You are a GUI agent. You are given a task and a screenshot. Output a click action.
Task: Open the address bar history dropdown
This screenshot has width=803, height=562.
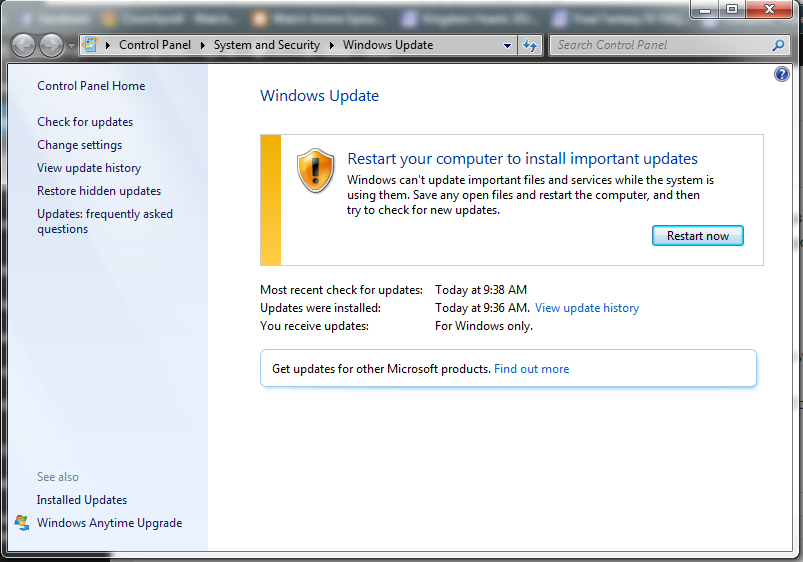(x=507, y=46)
